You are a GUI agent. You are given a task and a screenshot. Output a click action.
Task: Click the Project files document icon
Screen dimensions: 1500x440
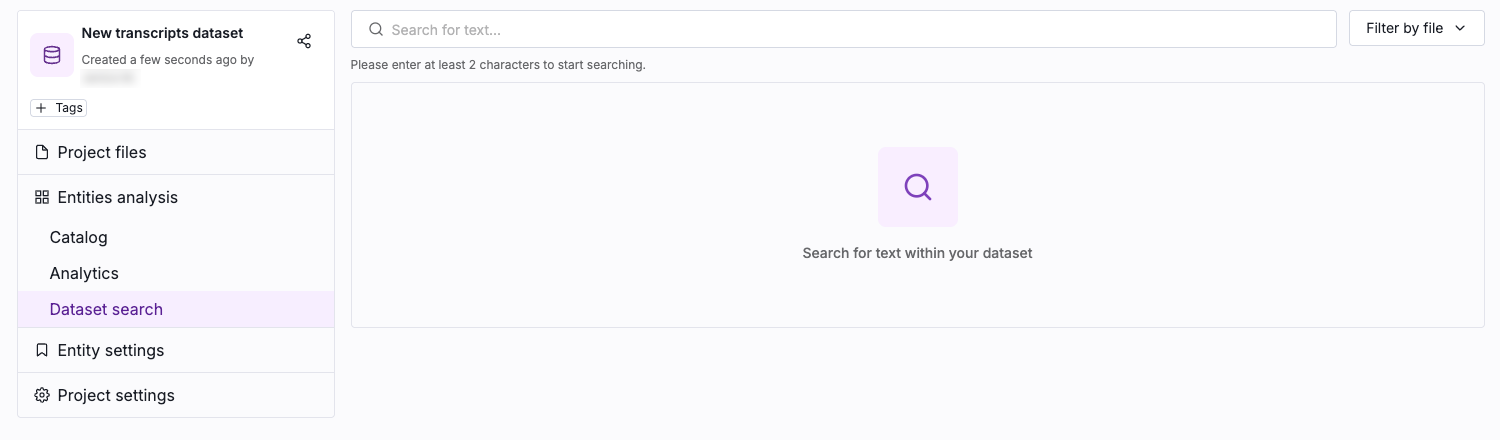point(42,152)
